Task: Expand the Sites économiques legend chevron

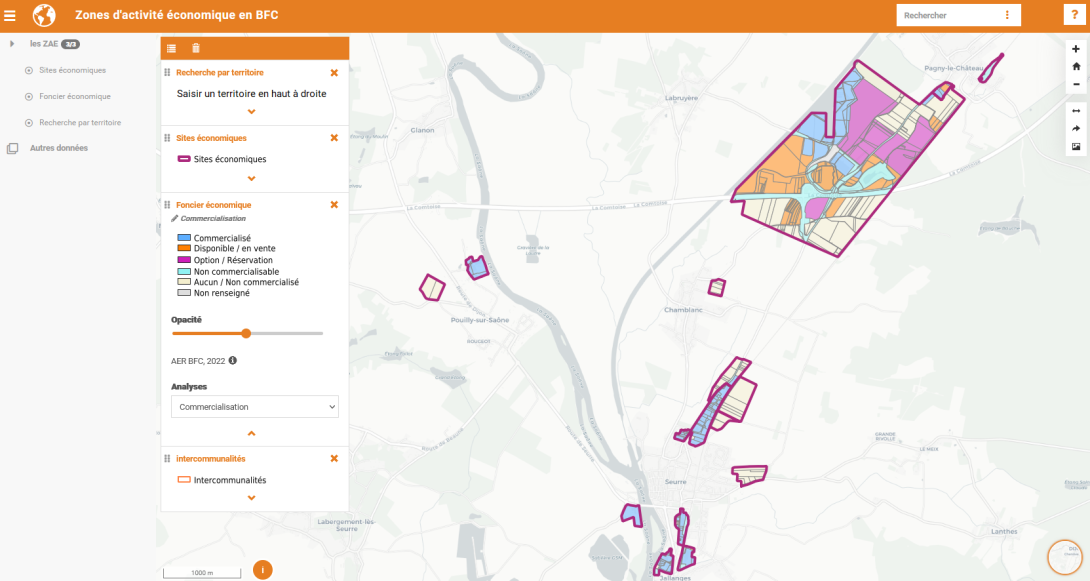Action: coord(251,178)
